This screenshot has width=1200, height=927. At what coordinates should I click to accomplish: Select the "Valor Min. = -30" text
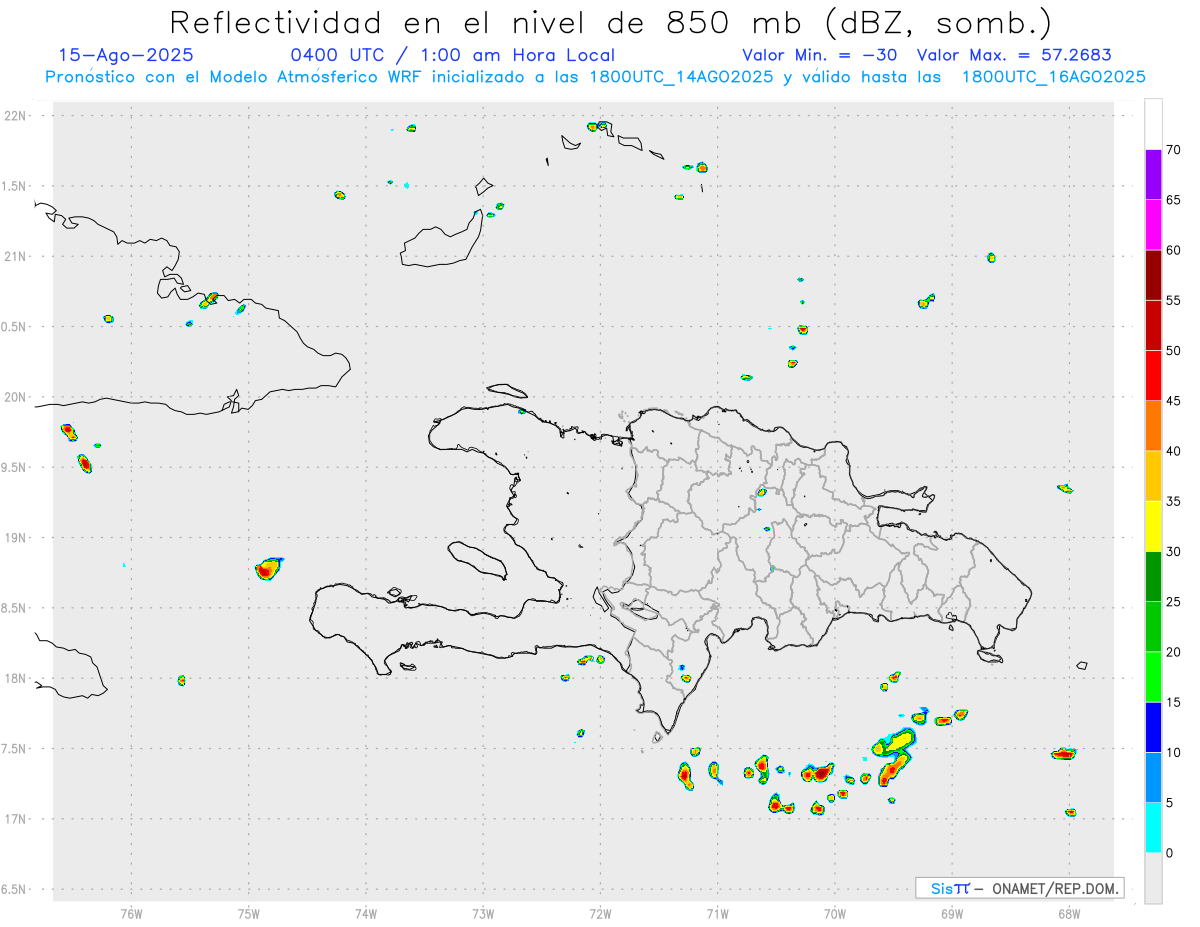click(820, 55)
